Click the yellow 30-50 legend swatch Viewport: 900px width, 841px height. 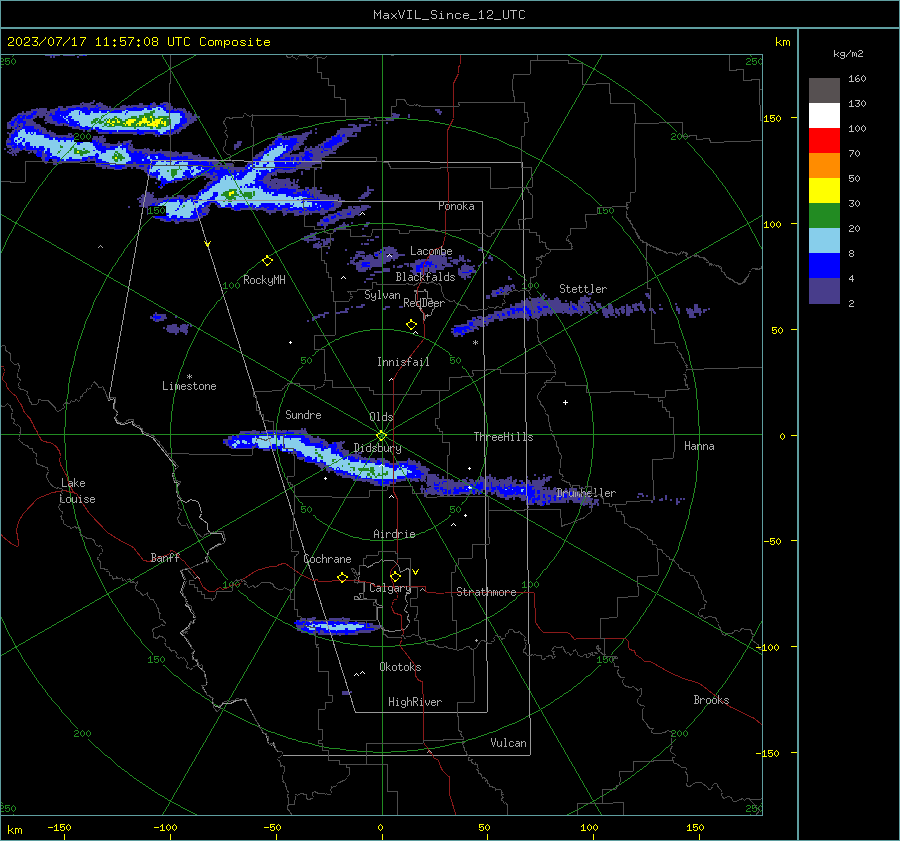pyautogui.click(x=824, y=191)
